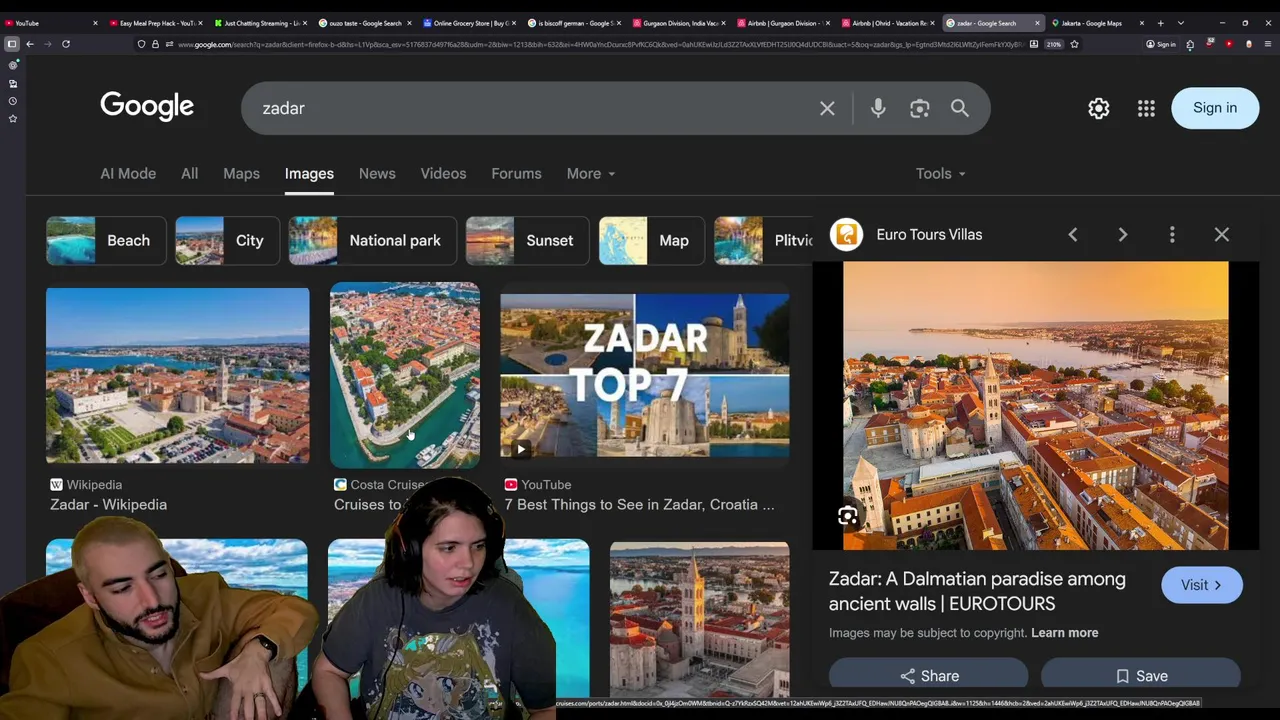This screenshot has height=720, width=1280.
Task: Reset the 210% zoom level indicator
Action: pyautogui.click(x=1054, y=44)
